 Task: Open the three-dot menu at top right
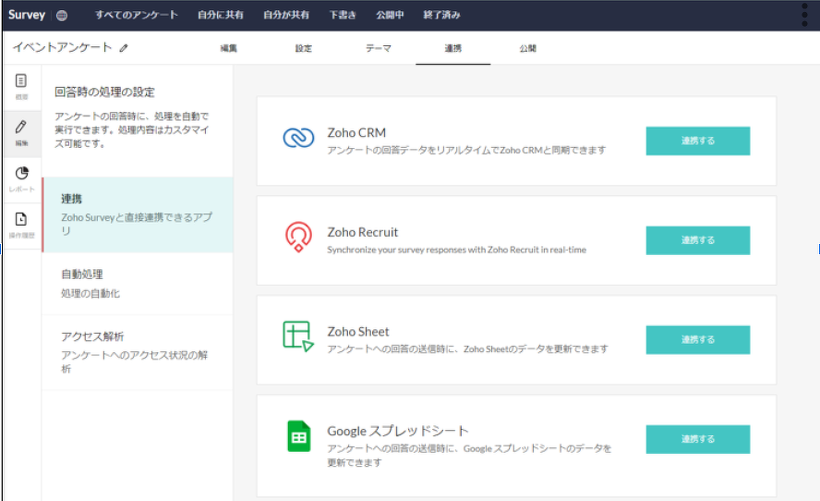pyautogui.click(x=804, y=15)
